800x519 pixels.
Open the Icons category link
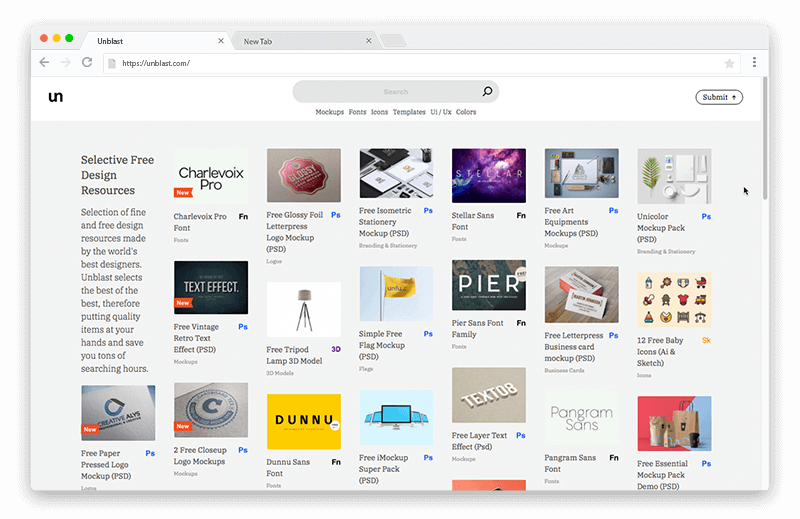pyautogui.click(x=379, y=112)
